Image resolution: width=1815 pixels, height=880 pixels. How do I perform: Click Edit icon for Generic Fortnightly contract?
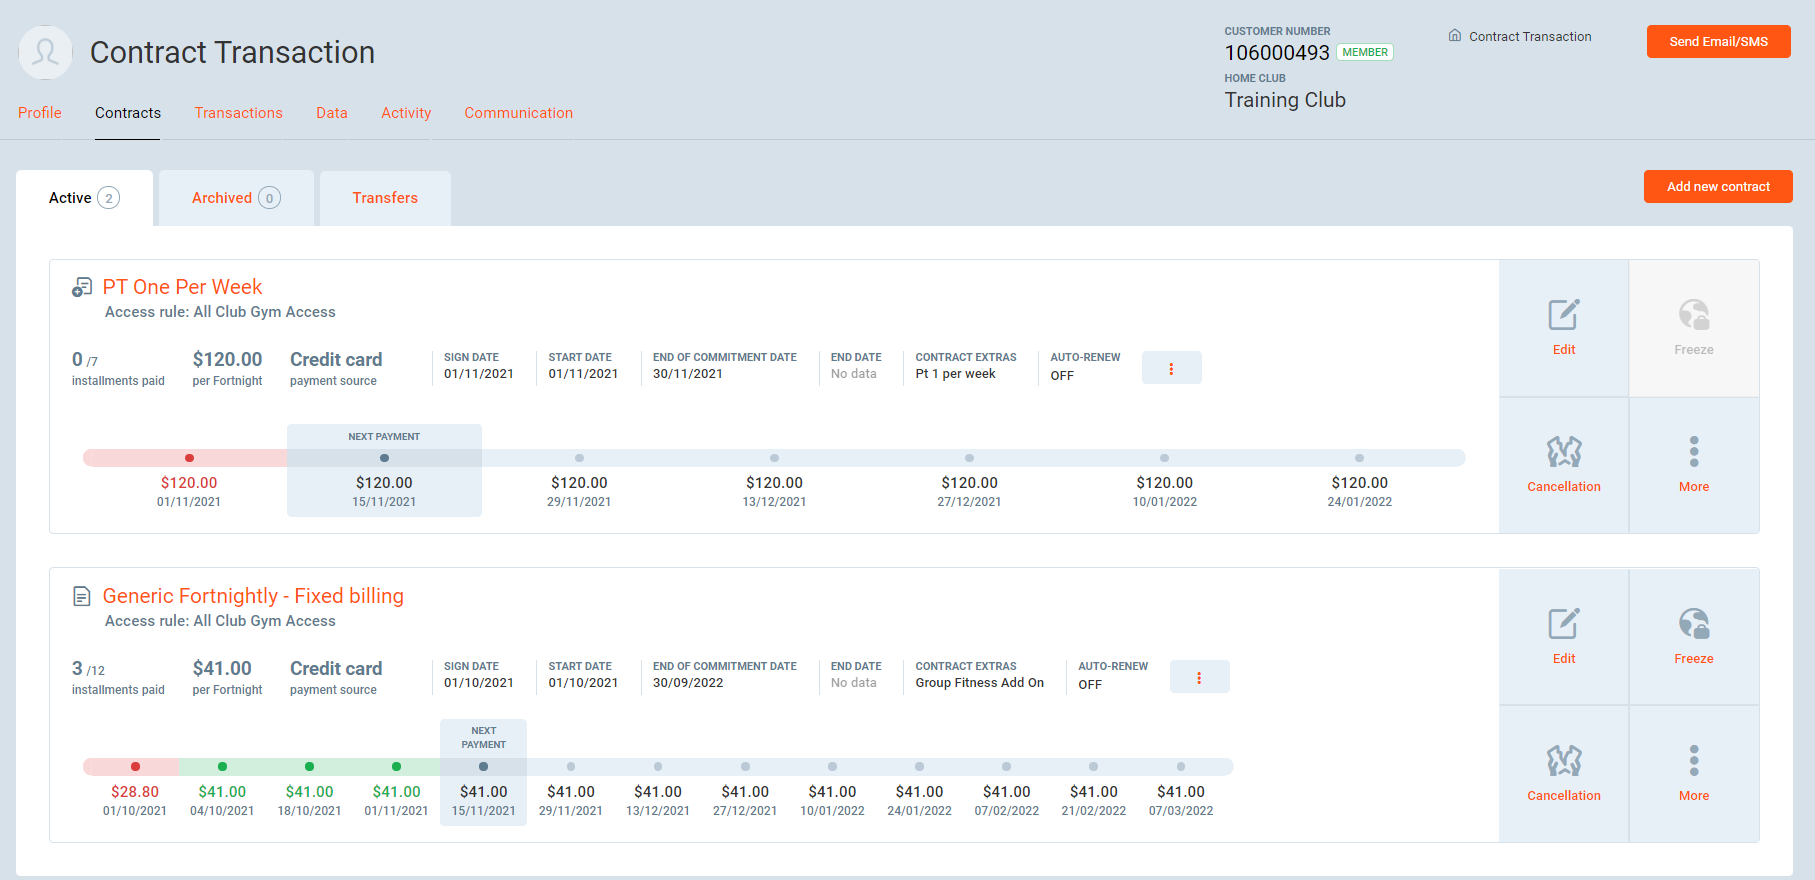click(x=1563, y=625)
